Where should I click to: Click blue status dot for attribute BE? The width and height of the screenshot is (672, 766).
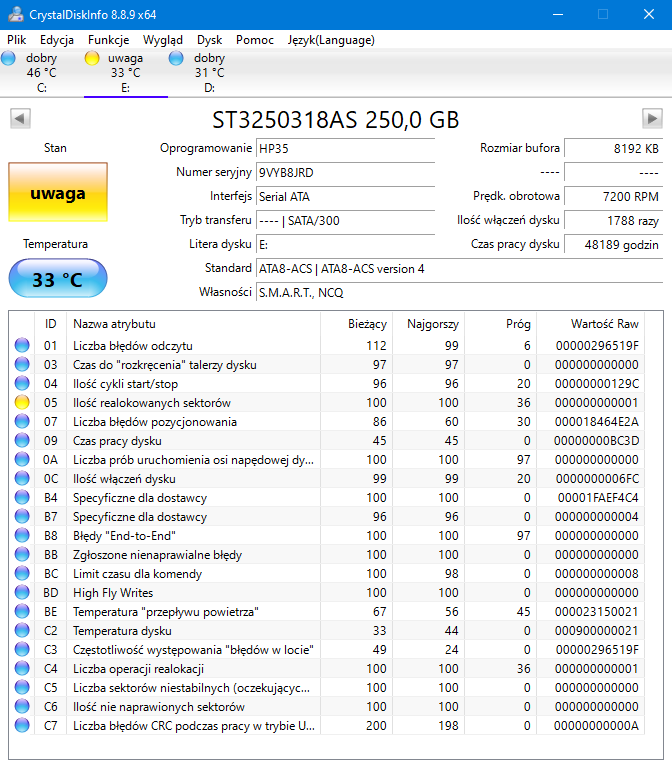coord(22,612)
